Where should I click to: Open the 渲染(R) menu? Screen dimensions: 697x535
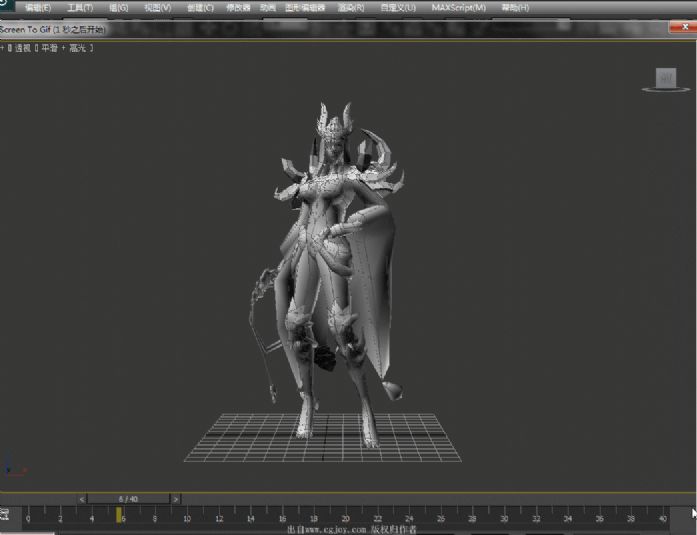pos(351,8)
